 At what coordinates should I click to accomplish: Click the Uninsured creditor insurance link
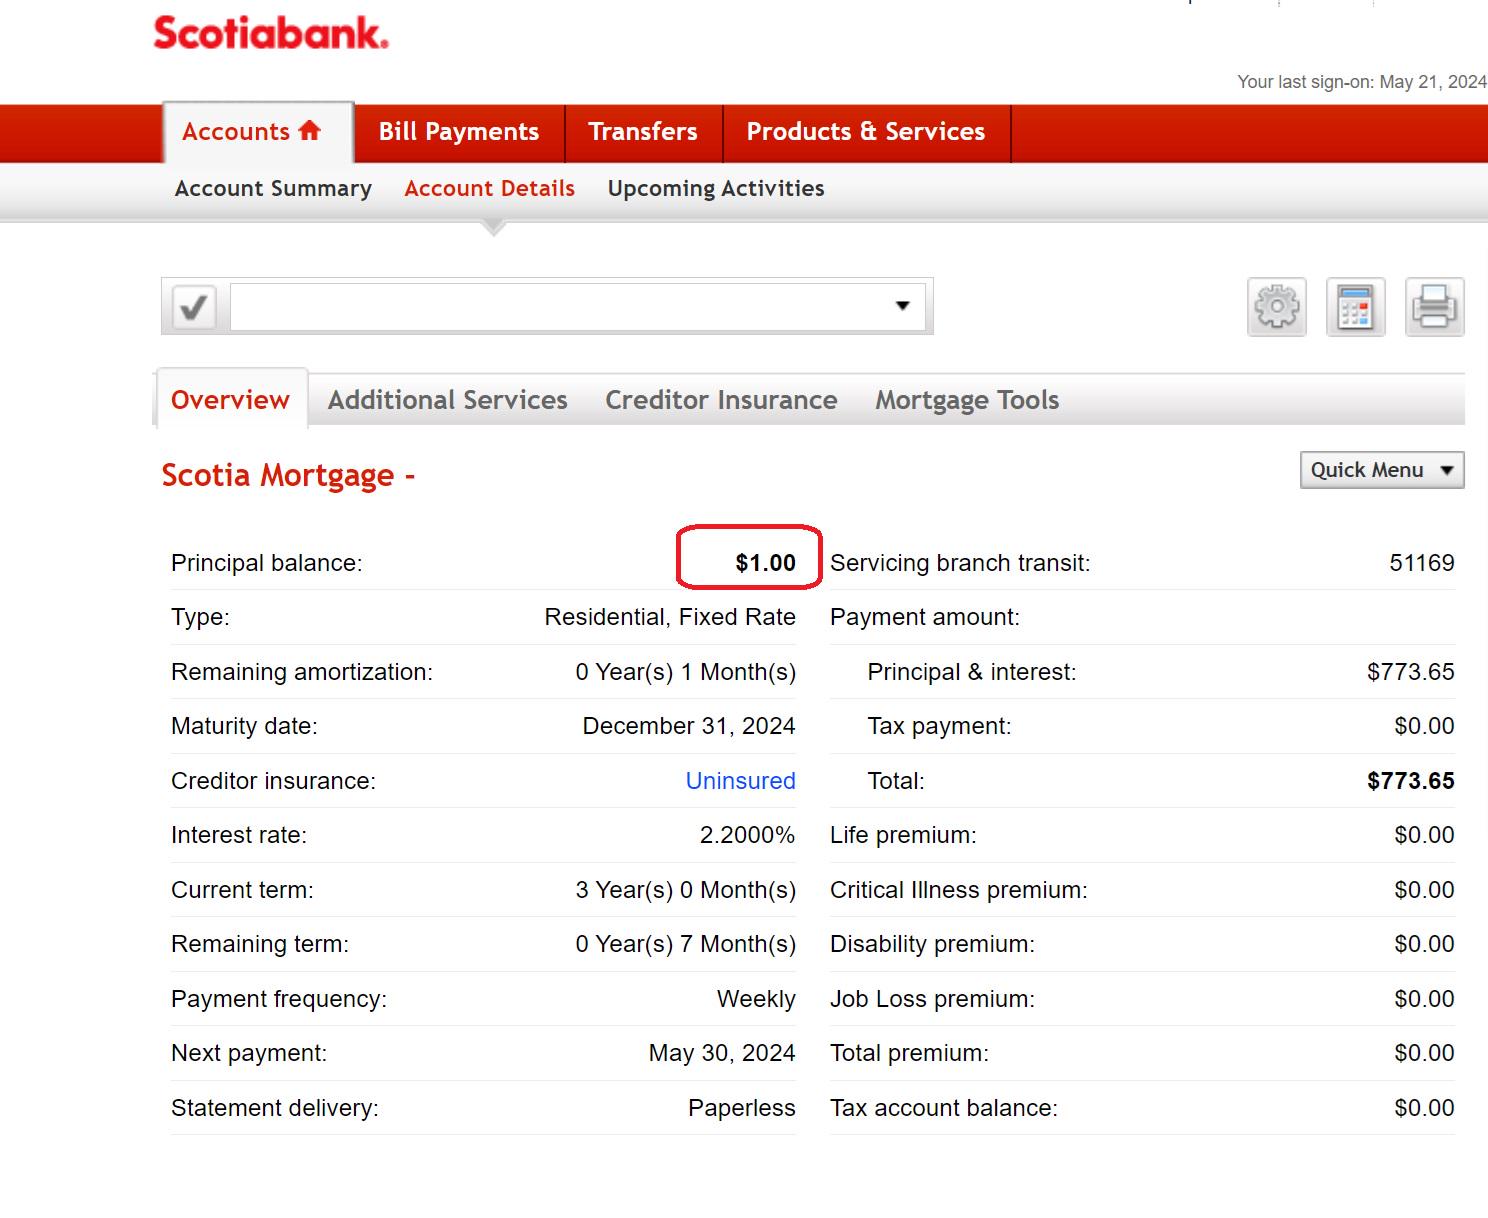point(740,781)
